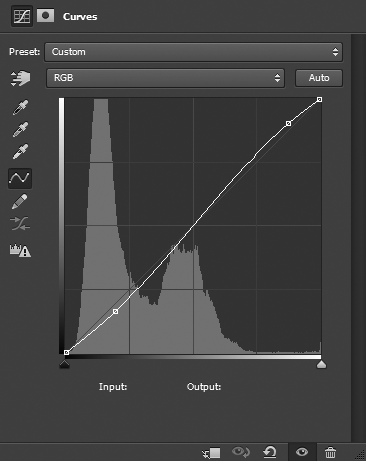The width and height of the screenshot is (366, 461).
Task: Open the RGB channel dropdown
Action: (x=165, y=78)
